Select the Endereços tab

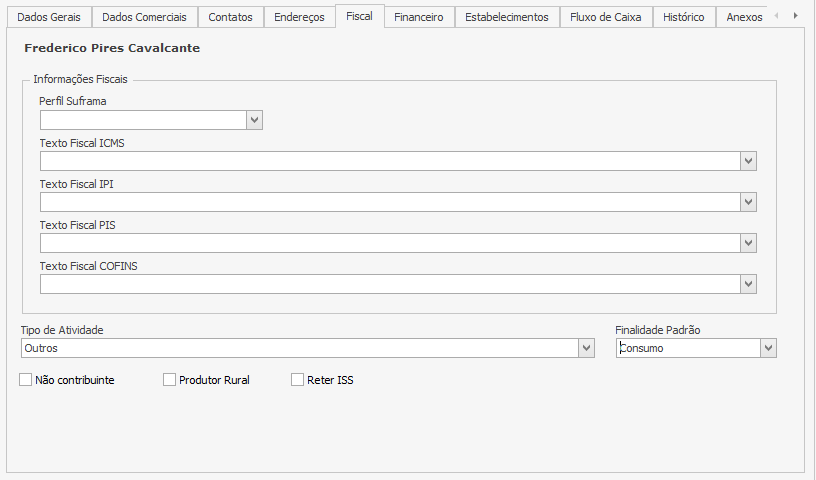coord(299,17)
